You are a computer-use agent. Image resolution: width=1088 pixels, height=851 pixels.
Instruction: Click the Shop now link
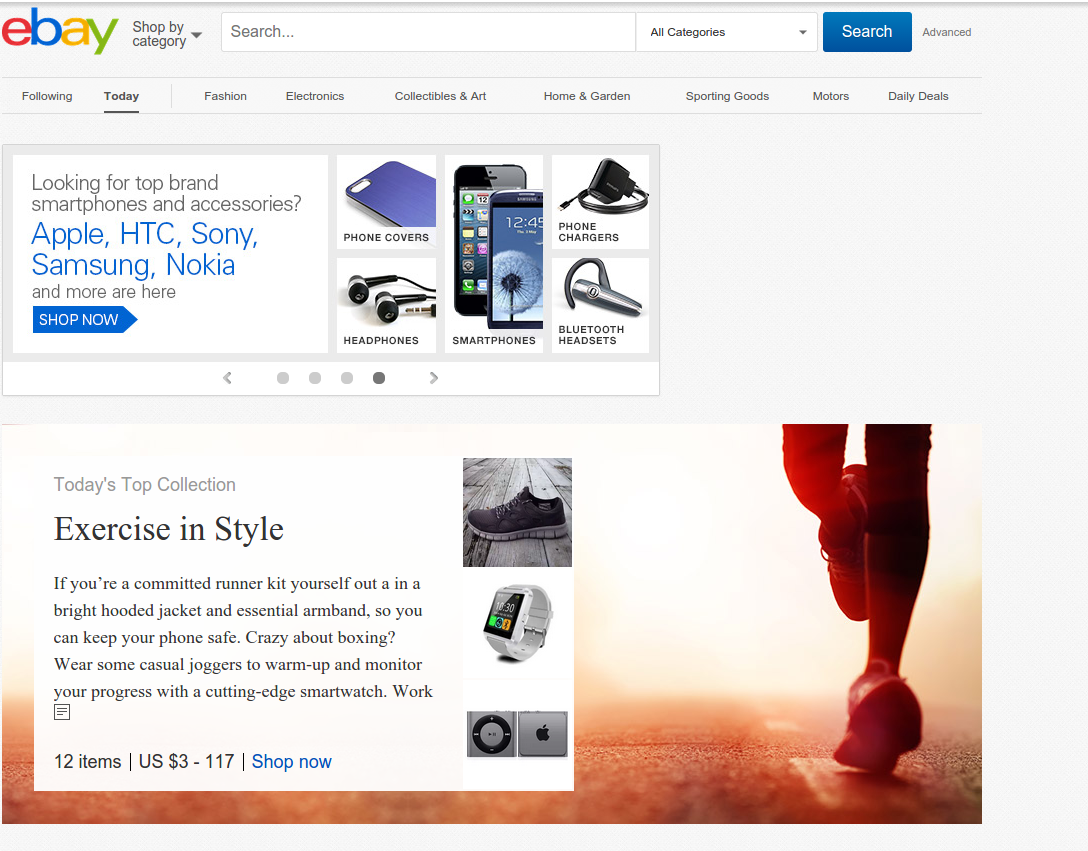click(291, 761)
